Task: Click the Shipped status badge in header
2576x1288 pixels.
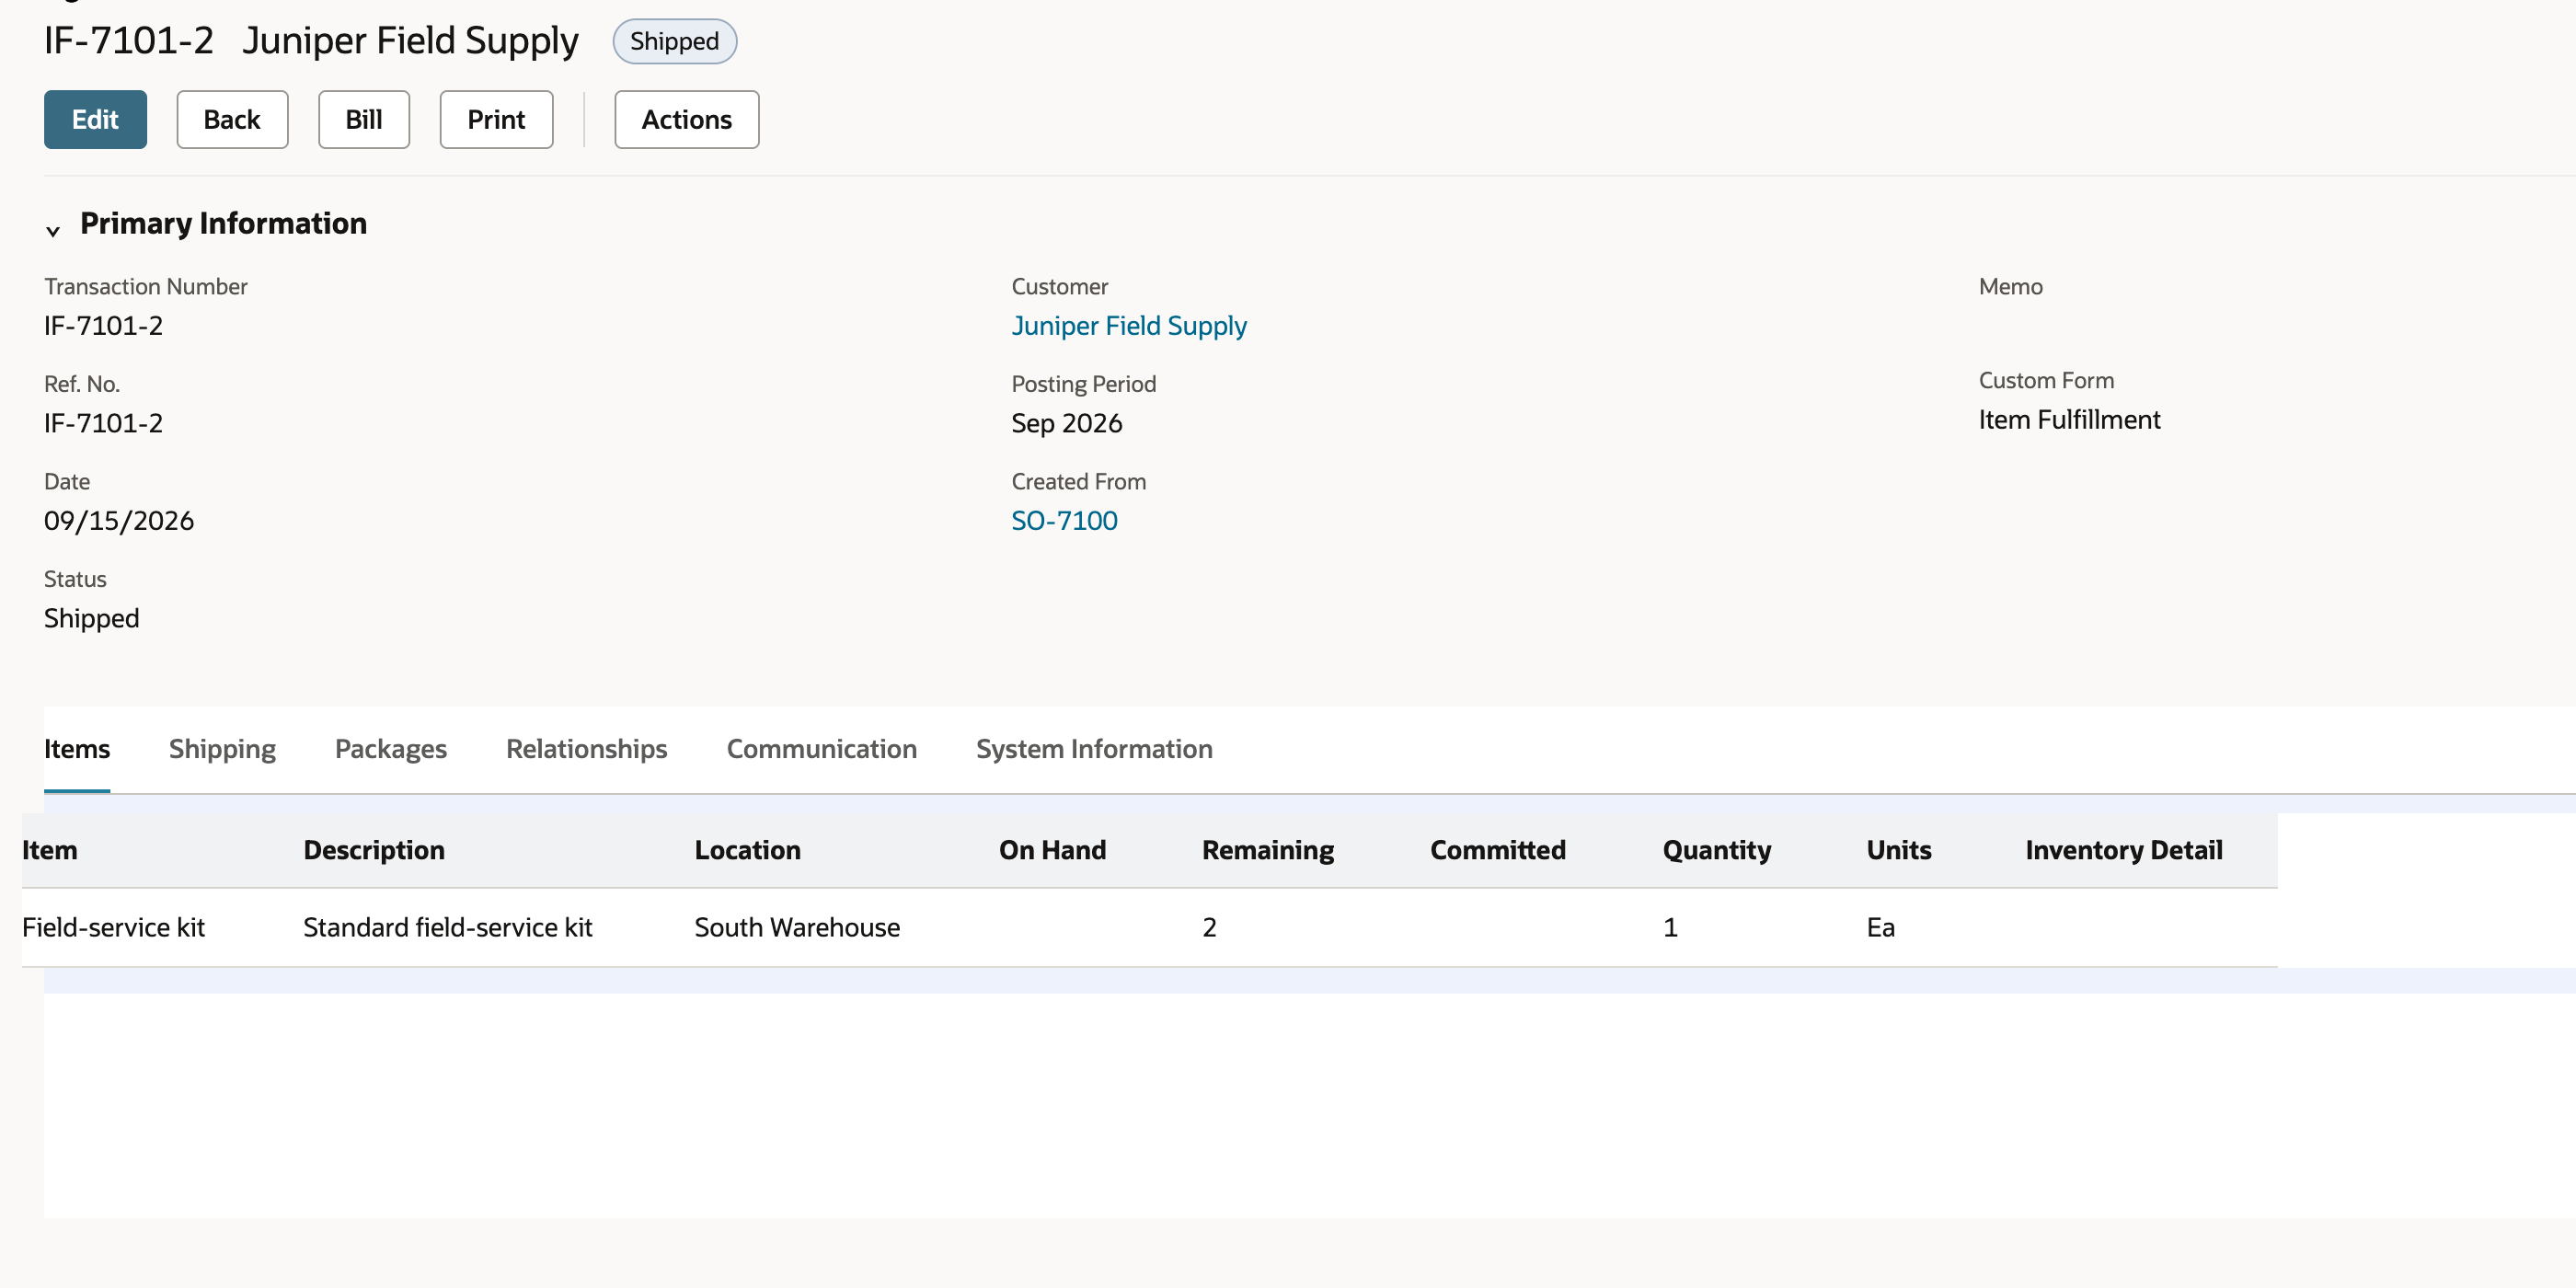Action: tap(674, 41)
